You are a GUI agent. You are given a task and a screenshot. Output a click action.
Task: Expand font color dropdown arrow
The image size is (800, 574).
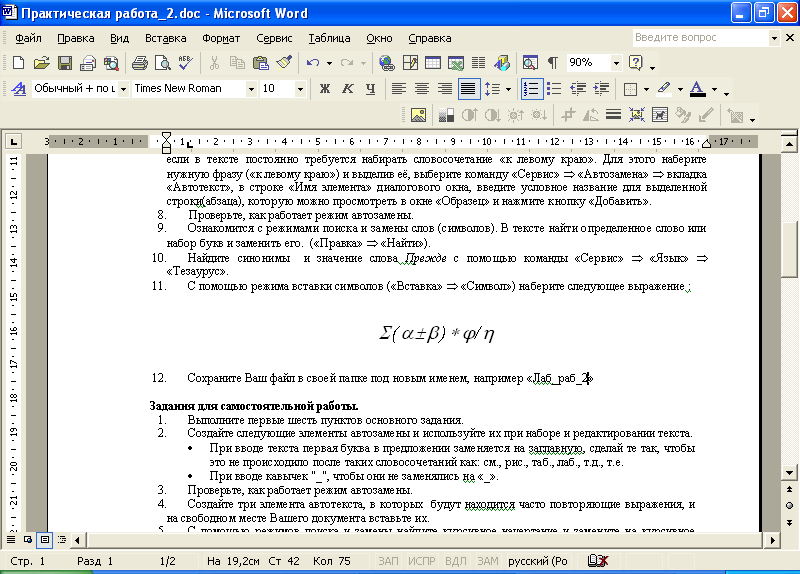tap(714, 89)
